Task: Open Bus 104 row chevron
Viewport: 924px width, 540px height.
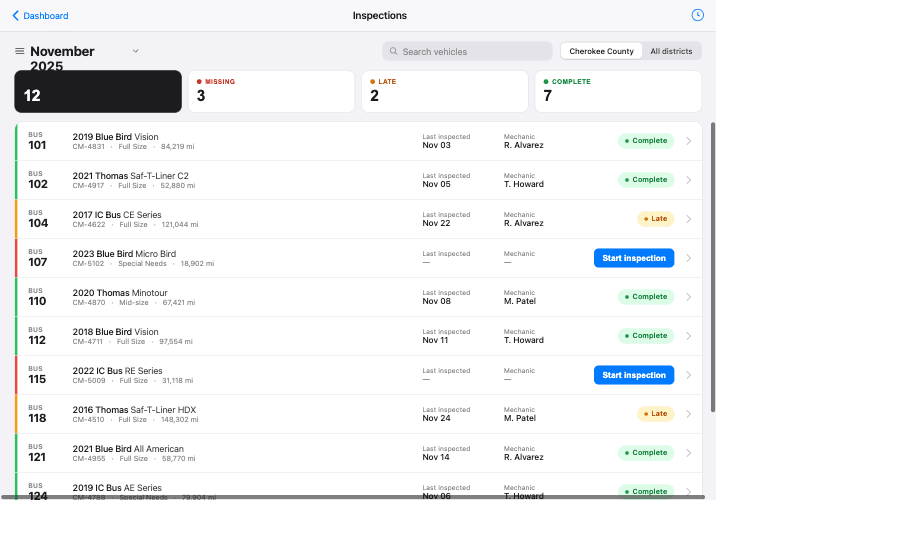Action: pos(688,219)
